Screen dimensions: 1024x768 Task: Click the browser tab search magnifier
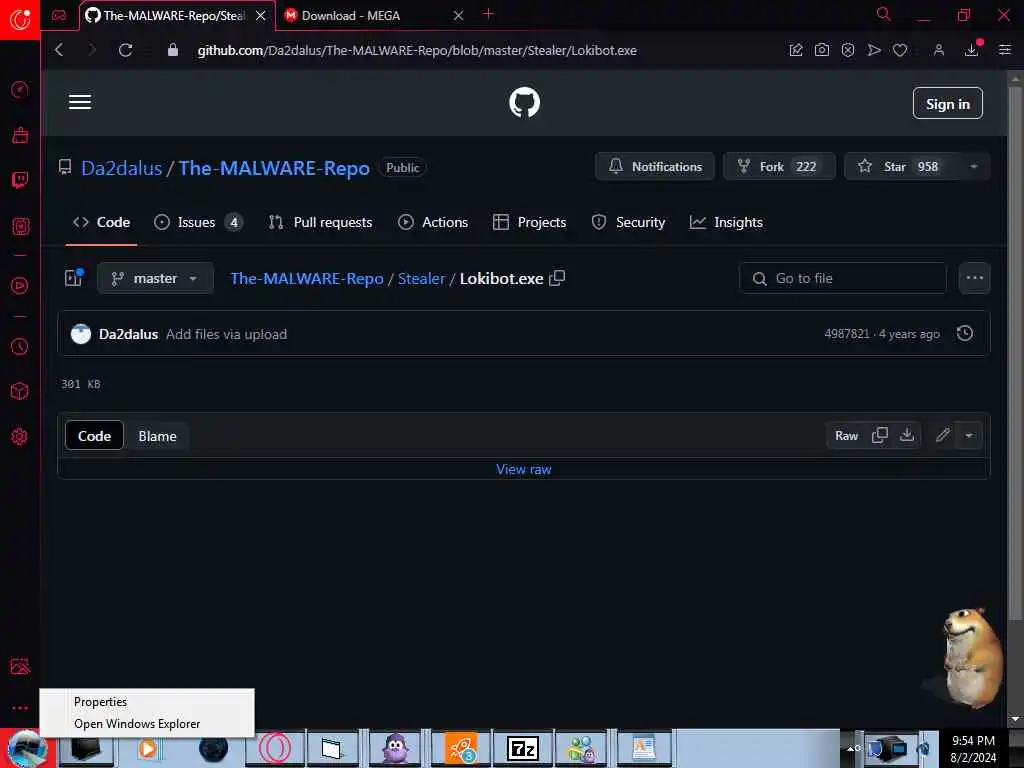click(x=884, y=14)
